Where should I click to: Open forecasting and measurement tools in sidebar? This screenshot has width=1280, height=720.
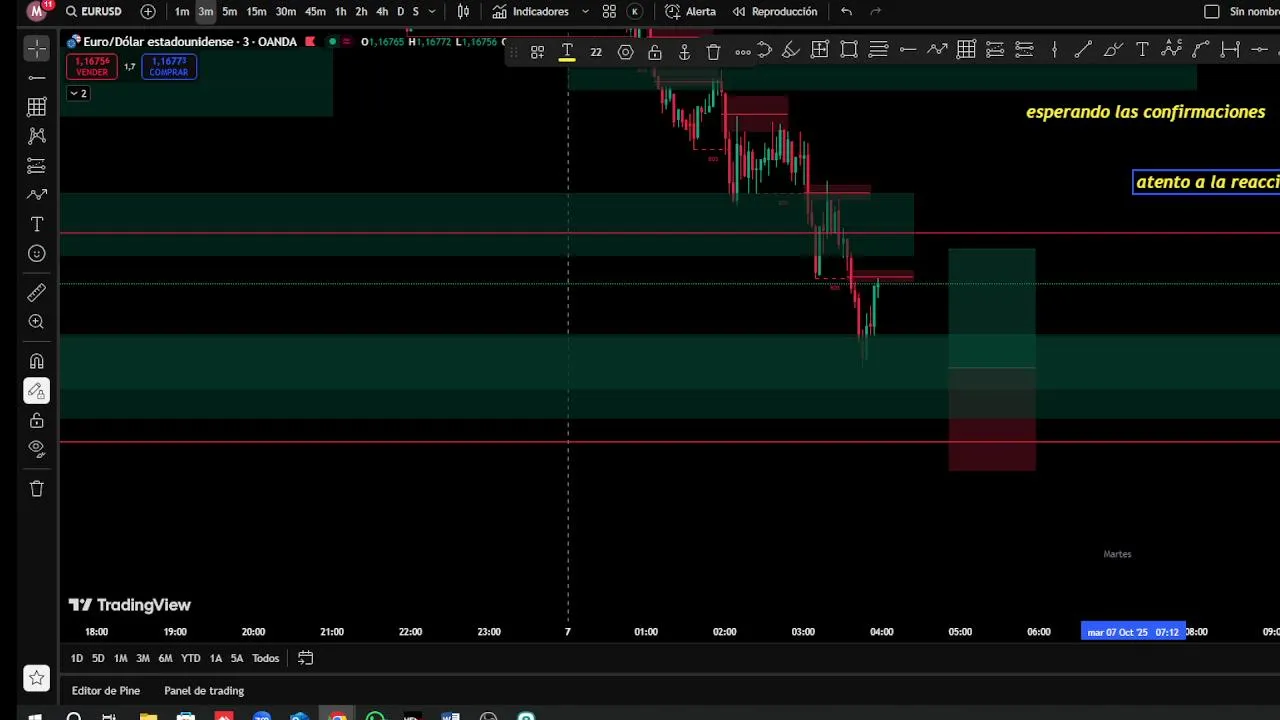coord(36,165)
